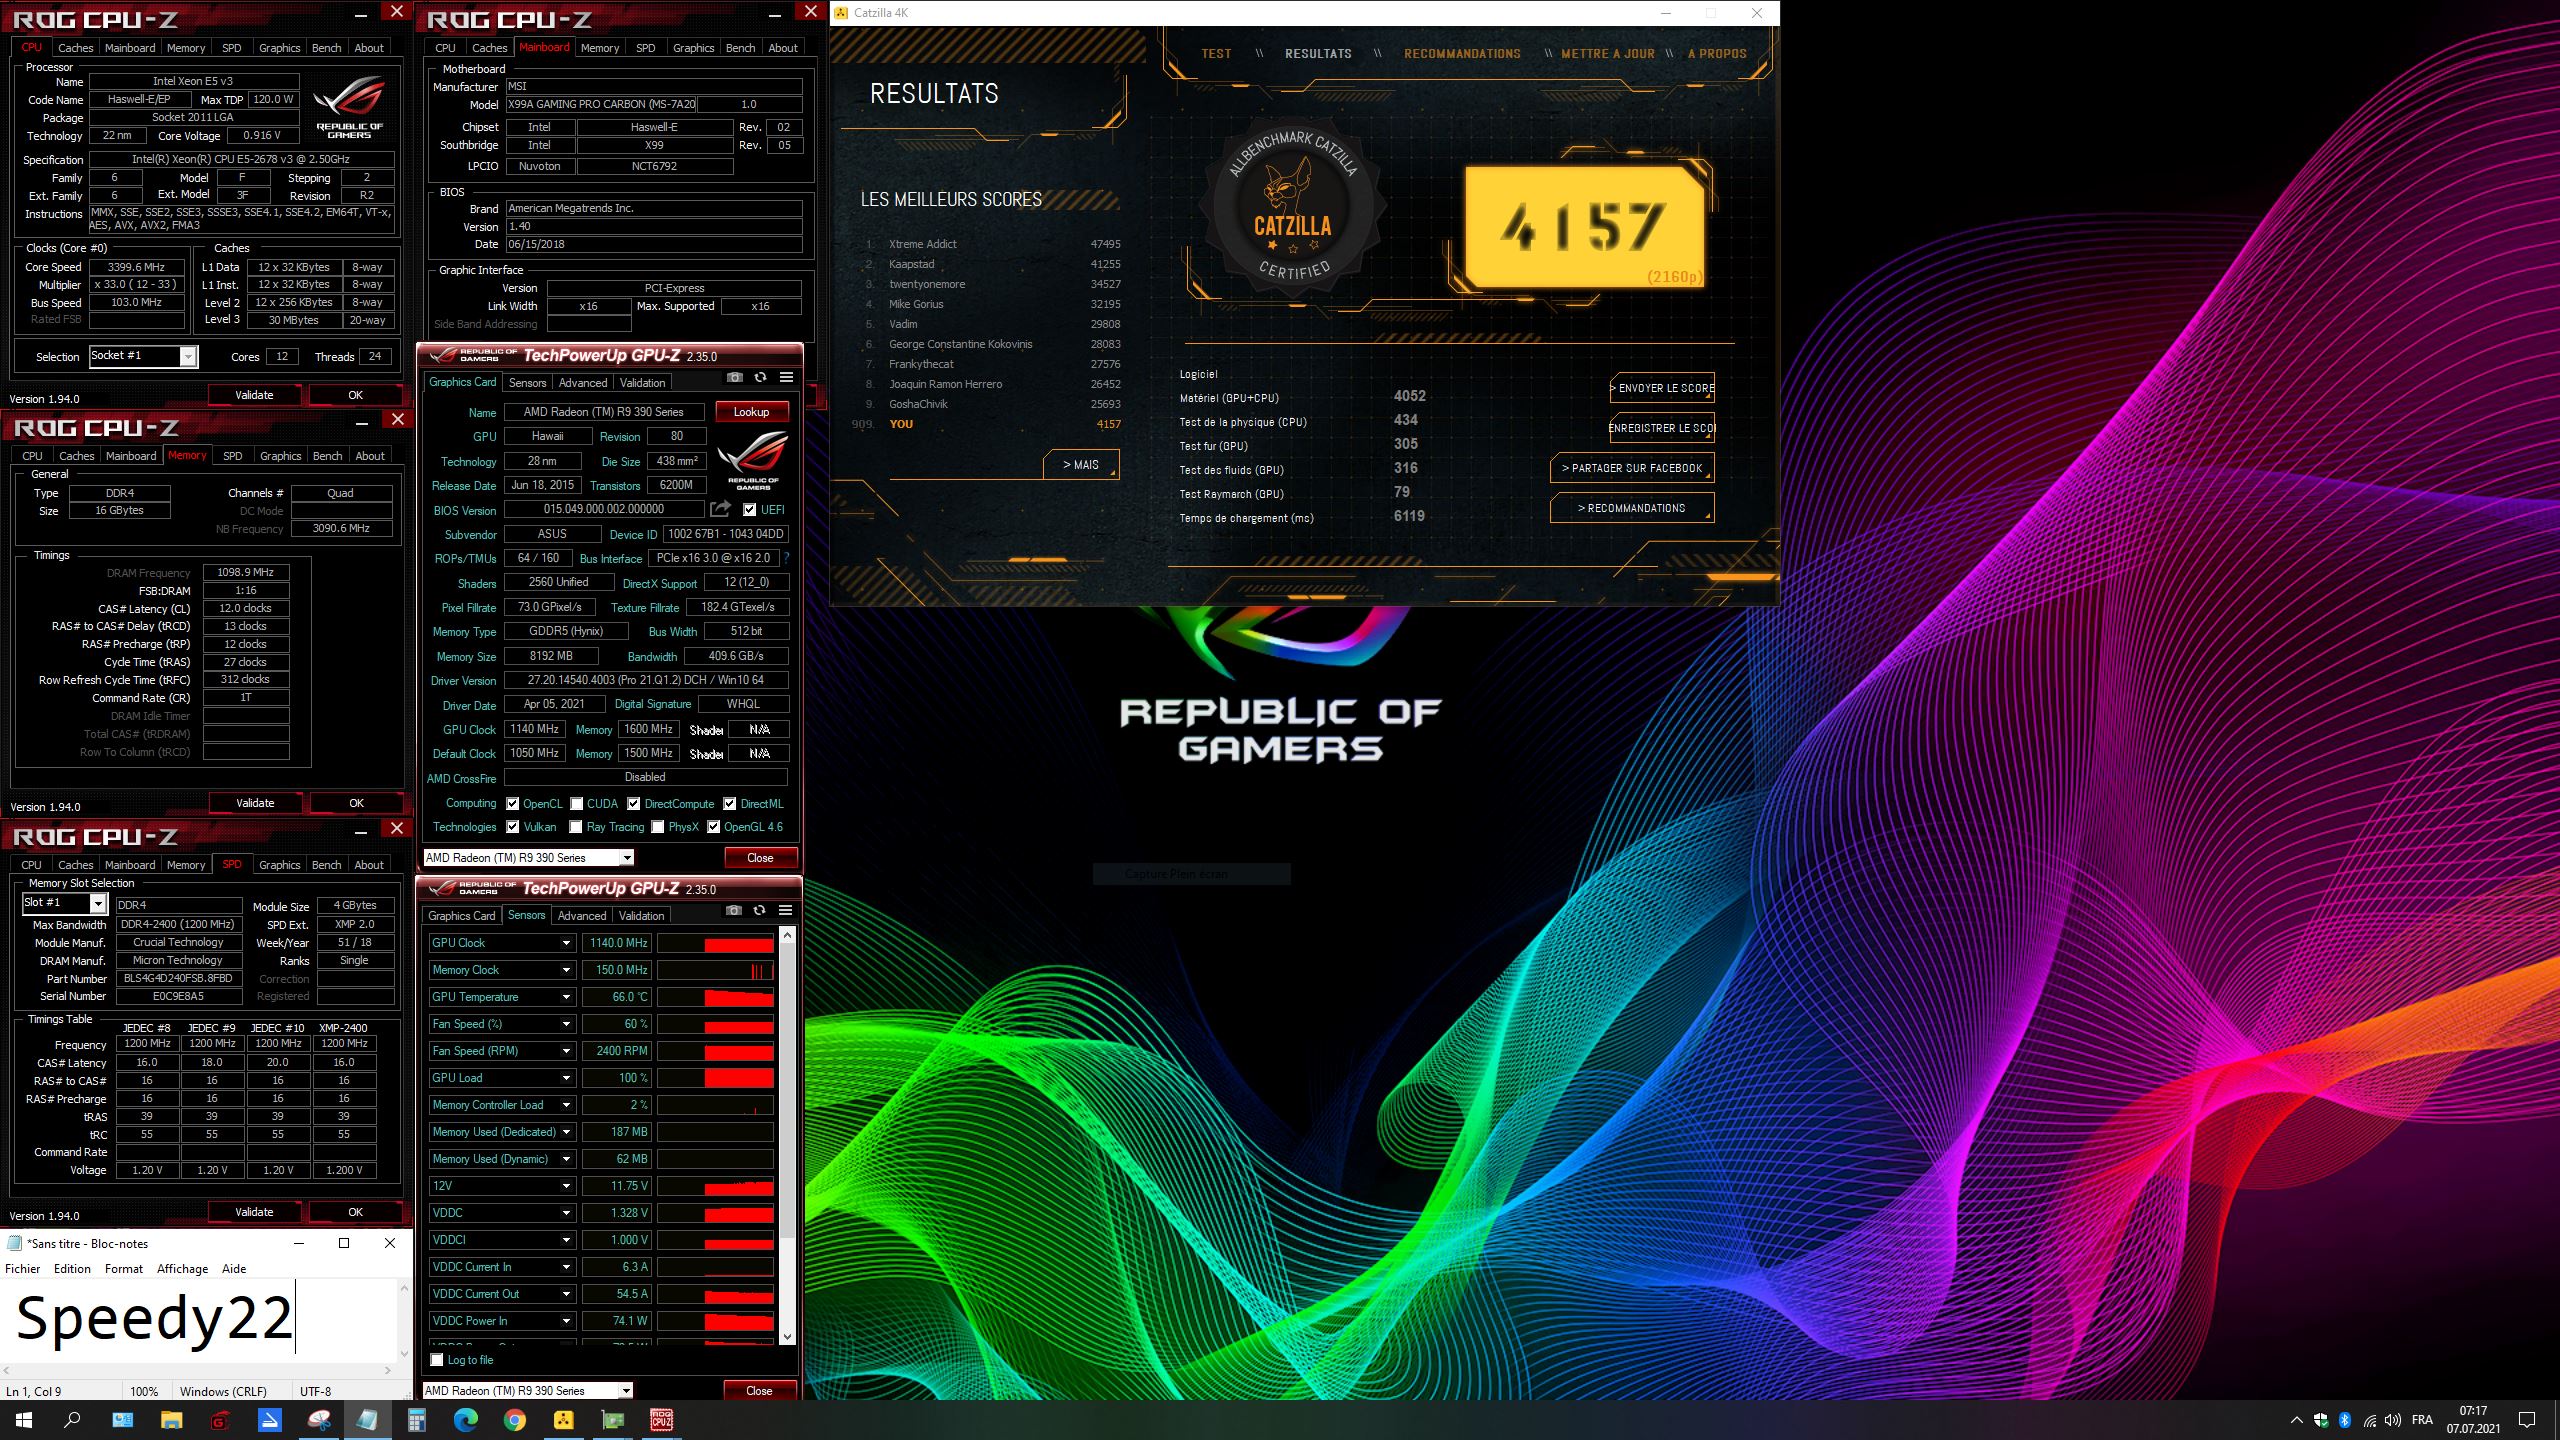Switch to Notepad taskbar icon
The height and width of the screenshot is (1440, 2560).
click(368, 1420)
